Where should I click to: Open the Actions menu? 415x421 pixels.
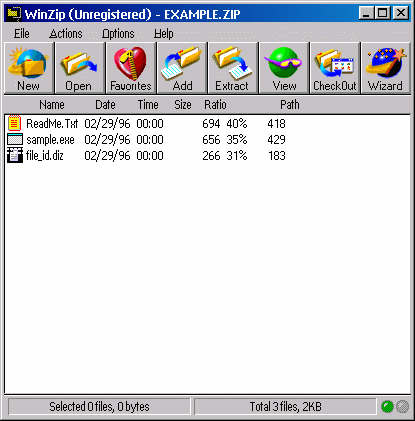point(66,34)
